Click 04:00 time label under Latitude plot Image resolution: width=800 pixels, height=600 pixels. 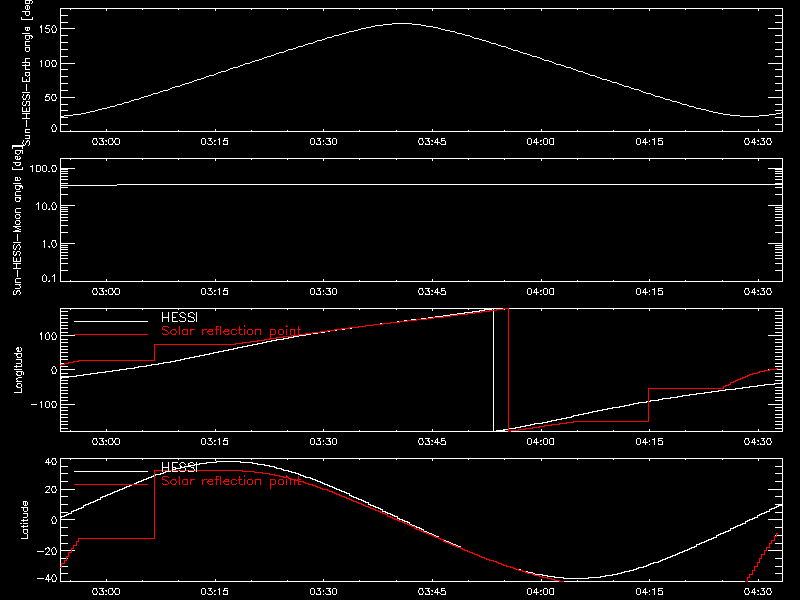(x=541, y=591)
